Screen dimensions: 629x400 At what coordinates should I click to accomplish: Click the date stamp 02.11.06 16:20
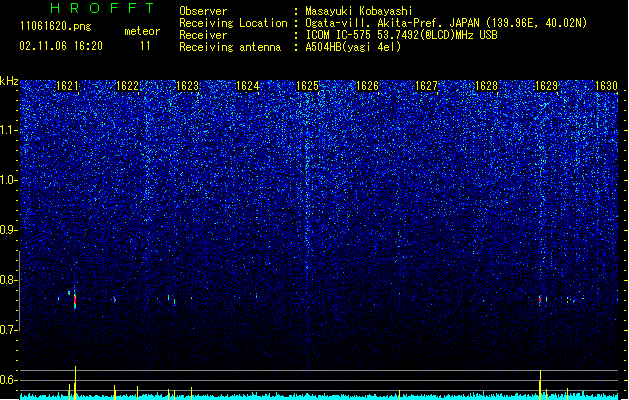coord(61,46)
